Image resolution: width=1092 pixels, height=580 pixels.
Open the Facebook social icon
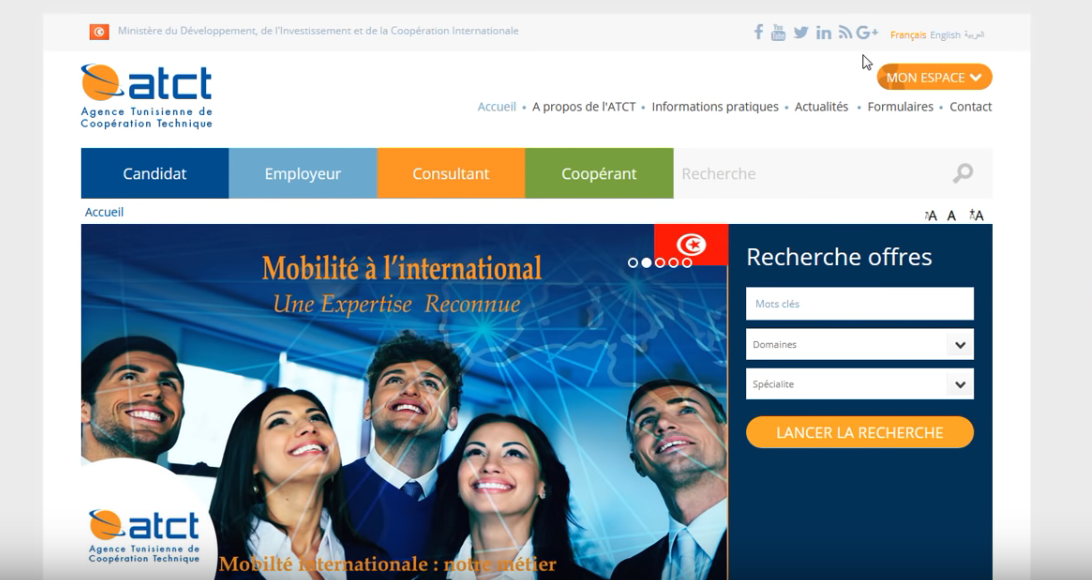click(758, 32)
